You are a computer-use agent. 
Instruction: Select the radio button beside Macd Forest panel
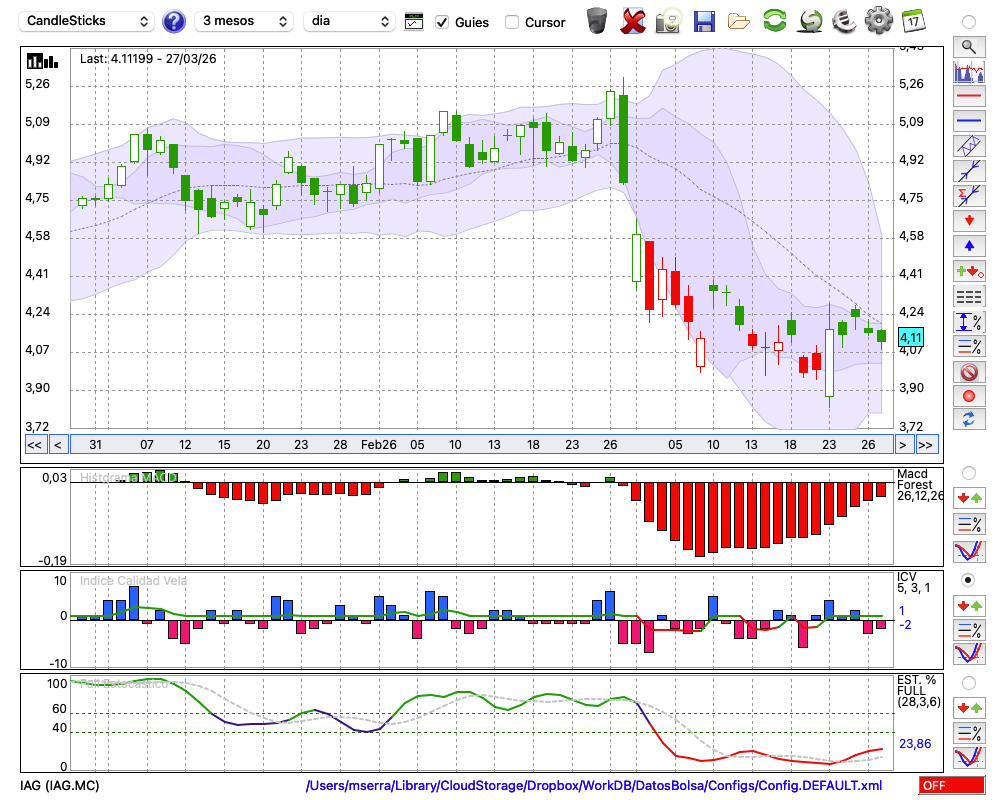pos(968,472)
